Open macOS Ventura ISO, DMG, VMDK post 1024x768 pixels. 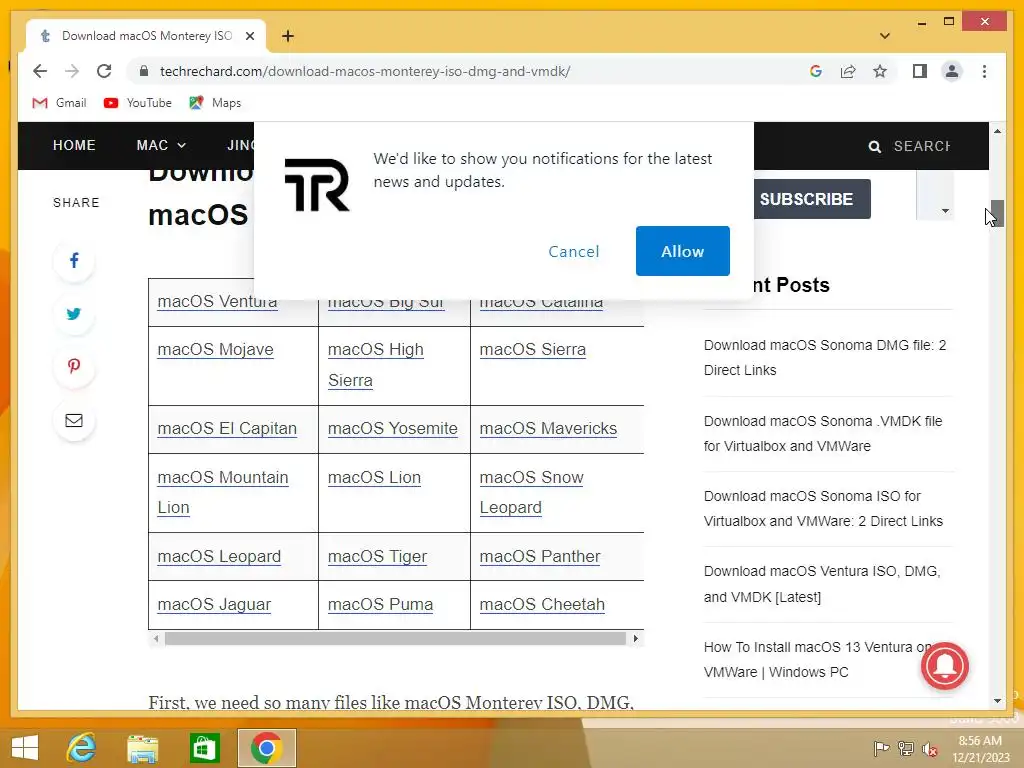822,584
